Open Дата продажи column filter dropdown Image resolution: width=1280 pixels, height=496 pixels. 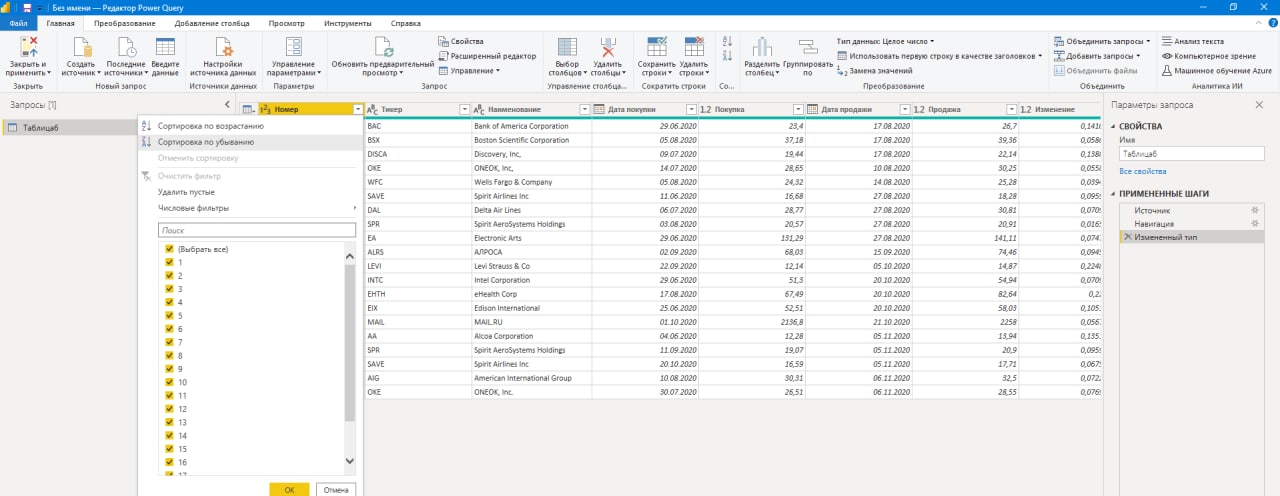pyautogui.click(x=904, y=109)
